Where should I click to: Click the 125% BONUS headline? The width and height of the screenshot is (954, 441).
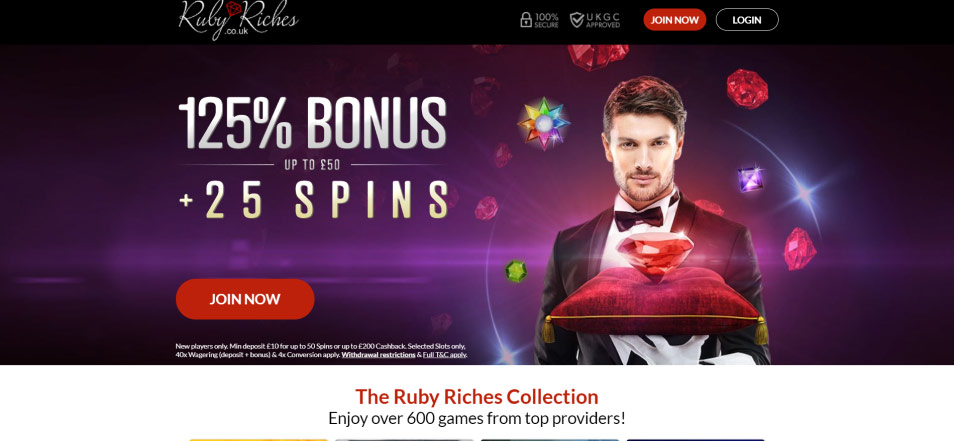[x=313, y=123]
